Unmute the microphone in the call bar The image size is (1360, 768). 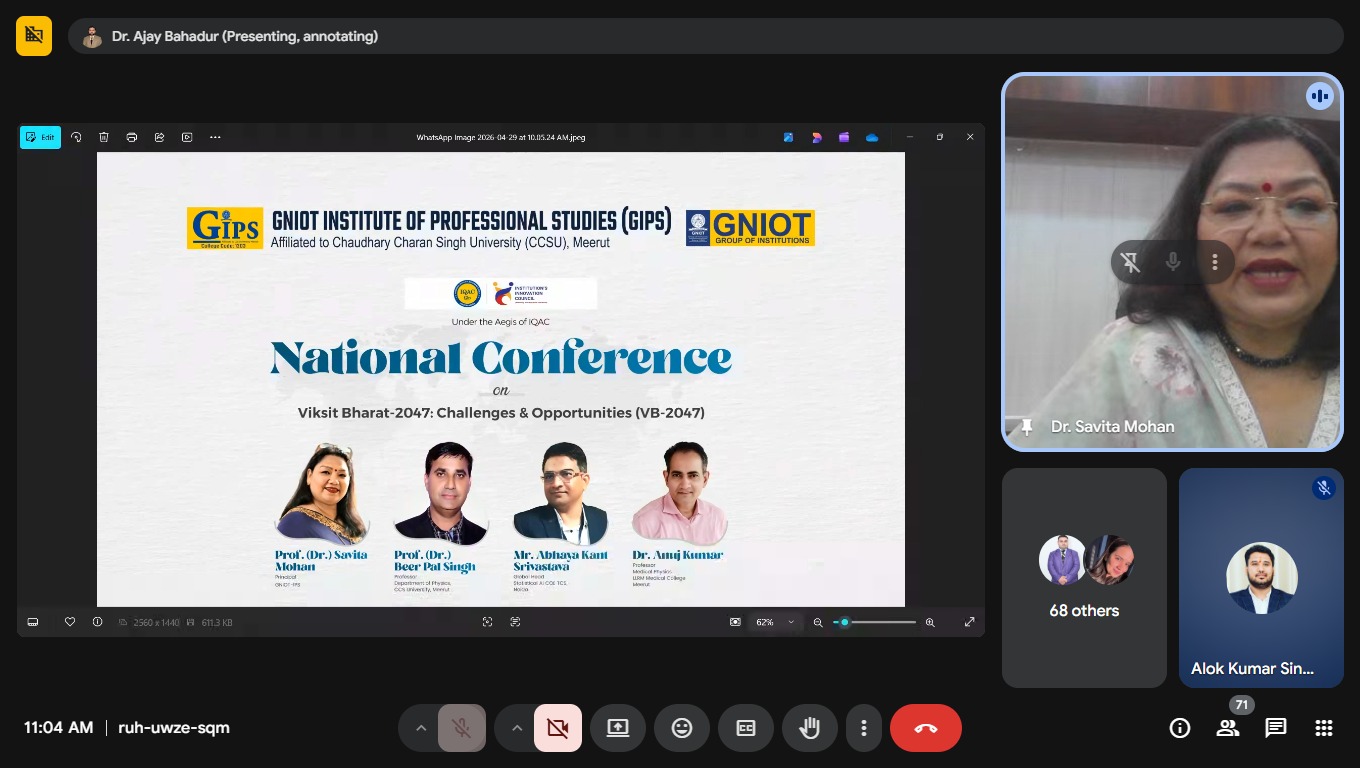click(461, 728)
